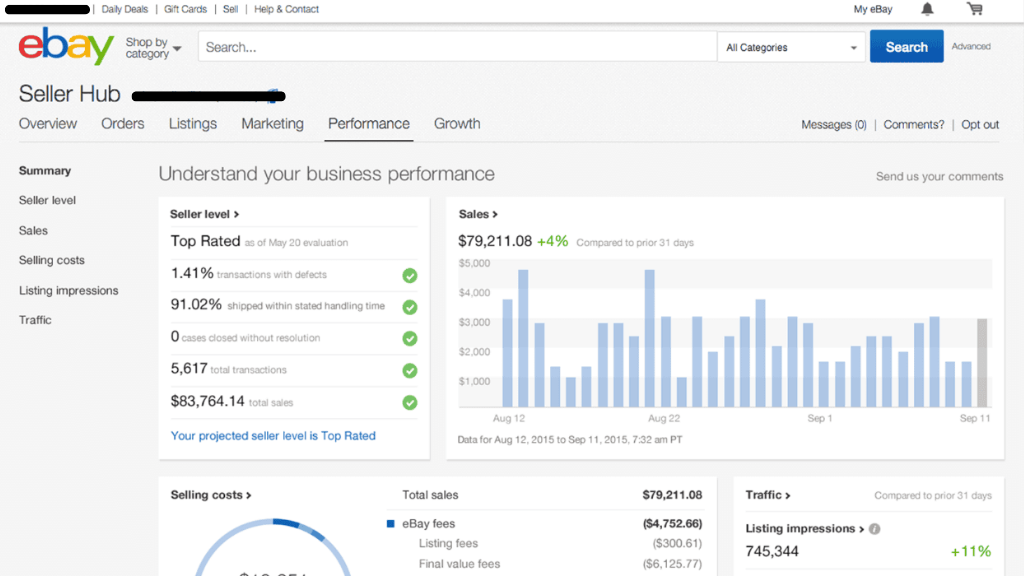Click the Sell link in top bar
Viewport: 1024px width, 576px height.
pyautogui.click(x=231, y=9)
